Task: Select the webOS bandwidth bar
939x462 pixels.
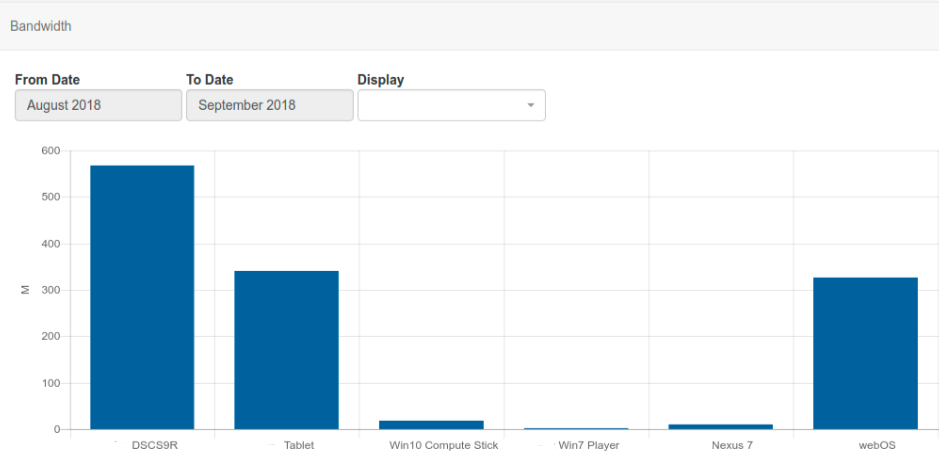Action: coord(865,353)
